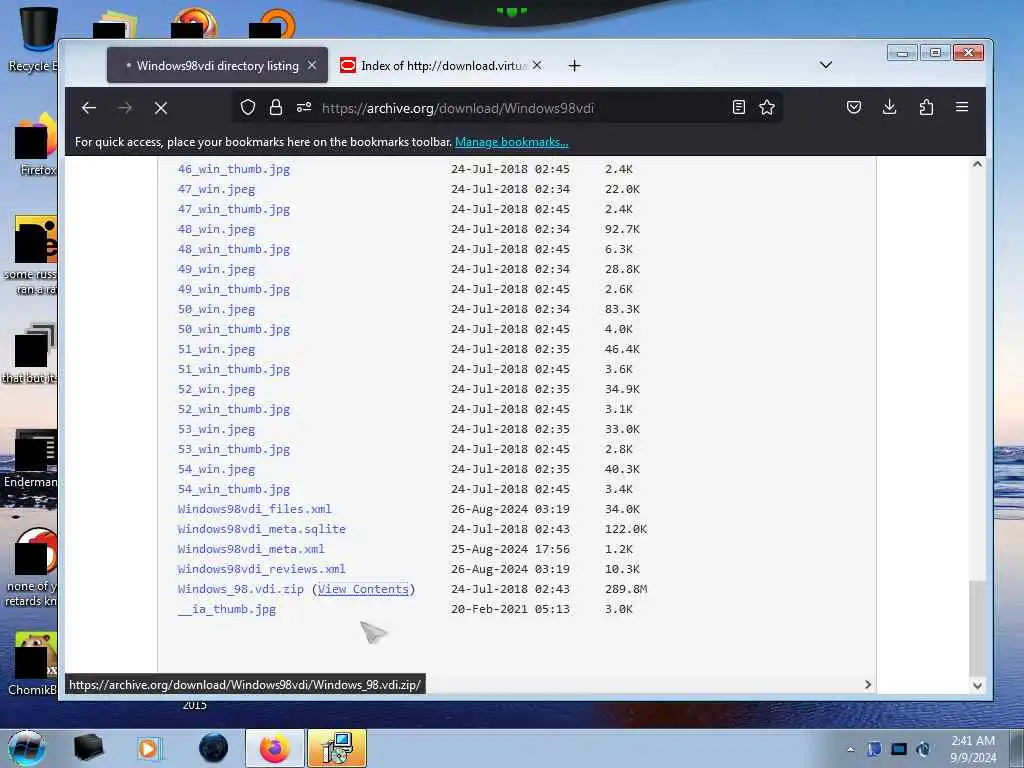The image size is (1024, 768).
Task: Open 53_win_thumb.jpg file link
Action: click(234, 449)
